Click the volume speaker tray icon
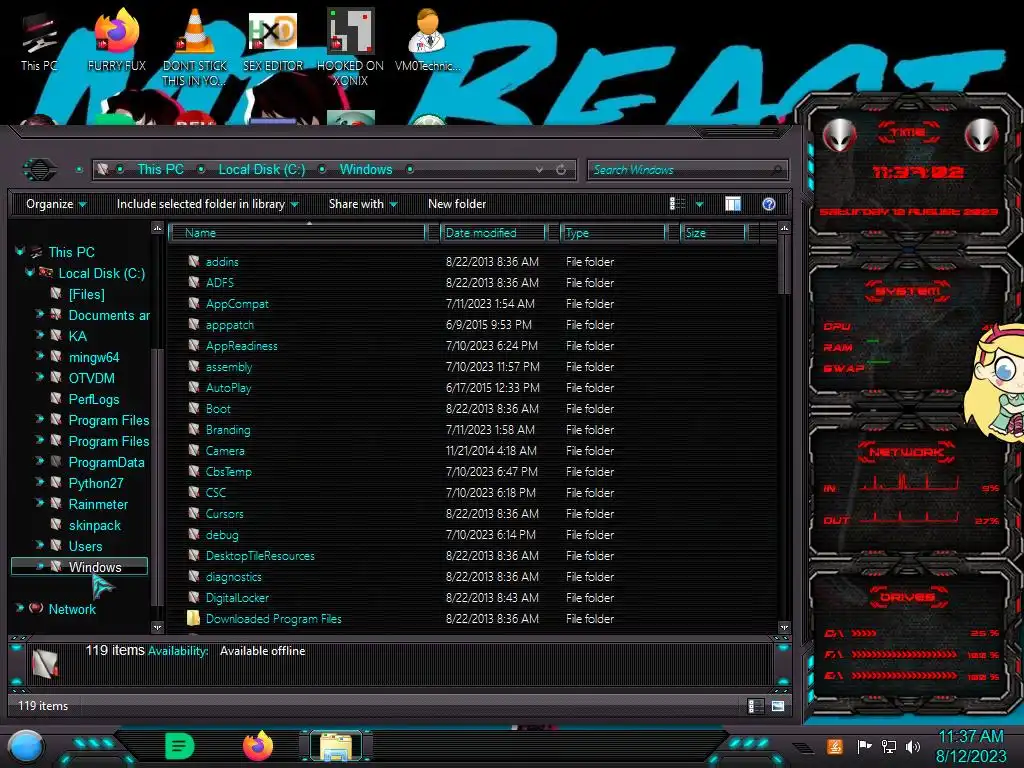 912,746
